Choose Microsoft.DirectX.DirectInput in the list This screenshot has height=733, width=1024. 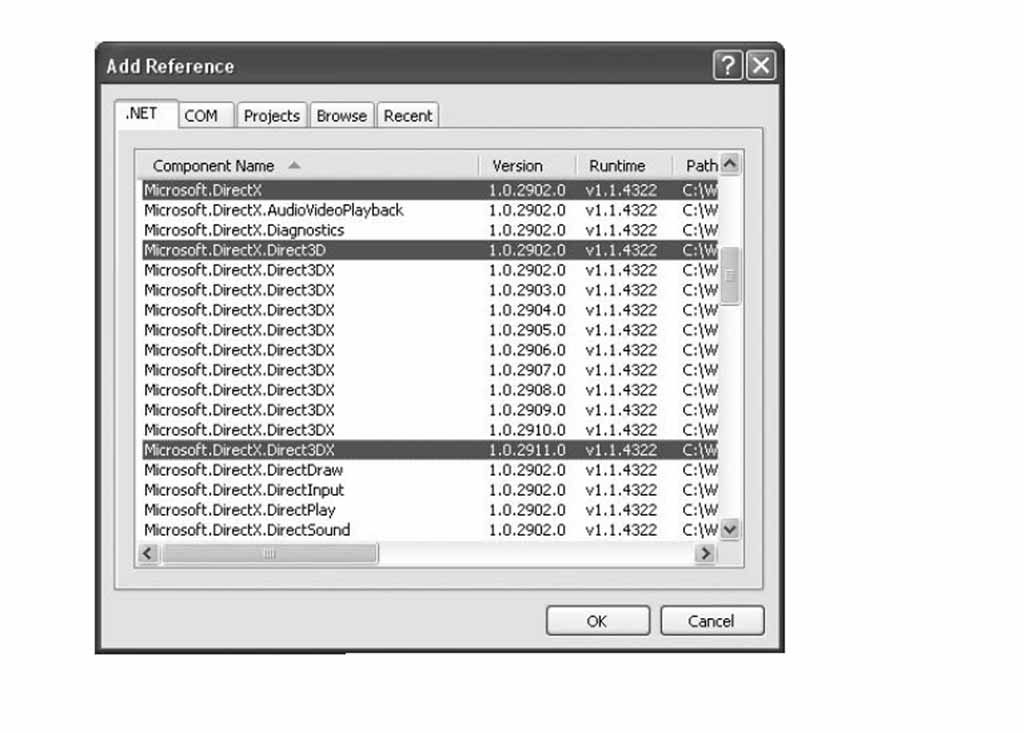pyautogui.click(x=430, y=490)
